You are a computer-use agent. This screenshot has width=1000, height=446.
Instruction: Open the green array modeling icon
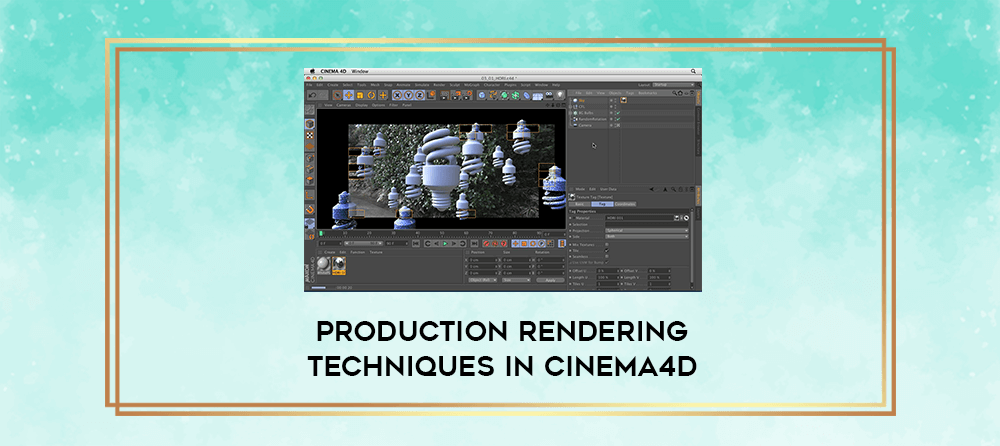pos(515,95)
